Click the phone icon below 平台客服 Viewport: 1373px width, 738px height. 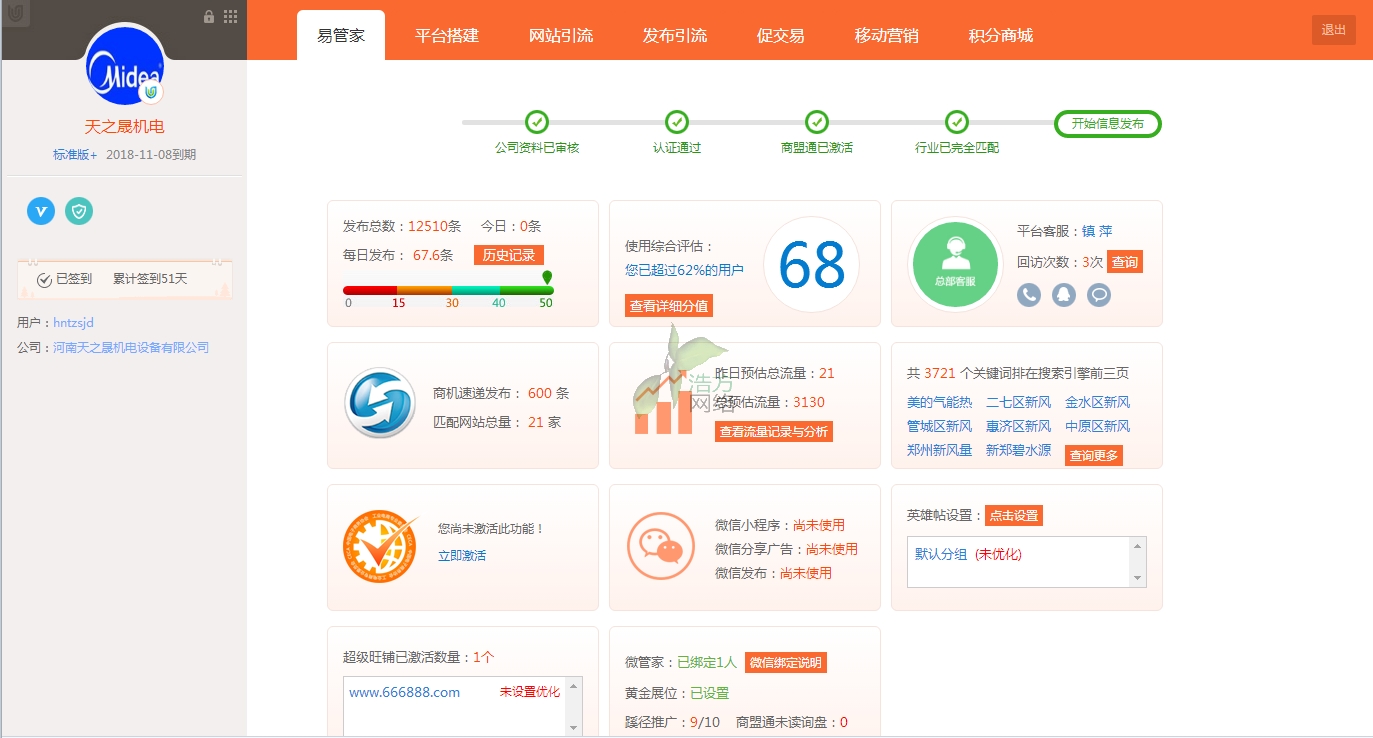1028,294
